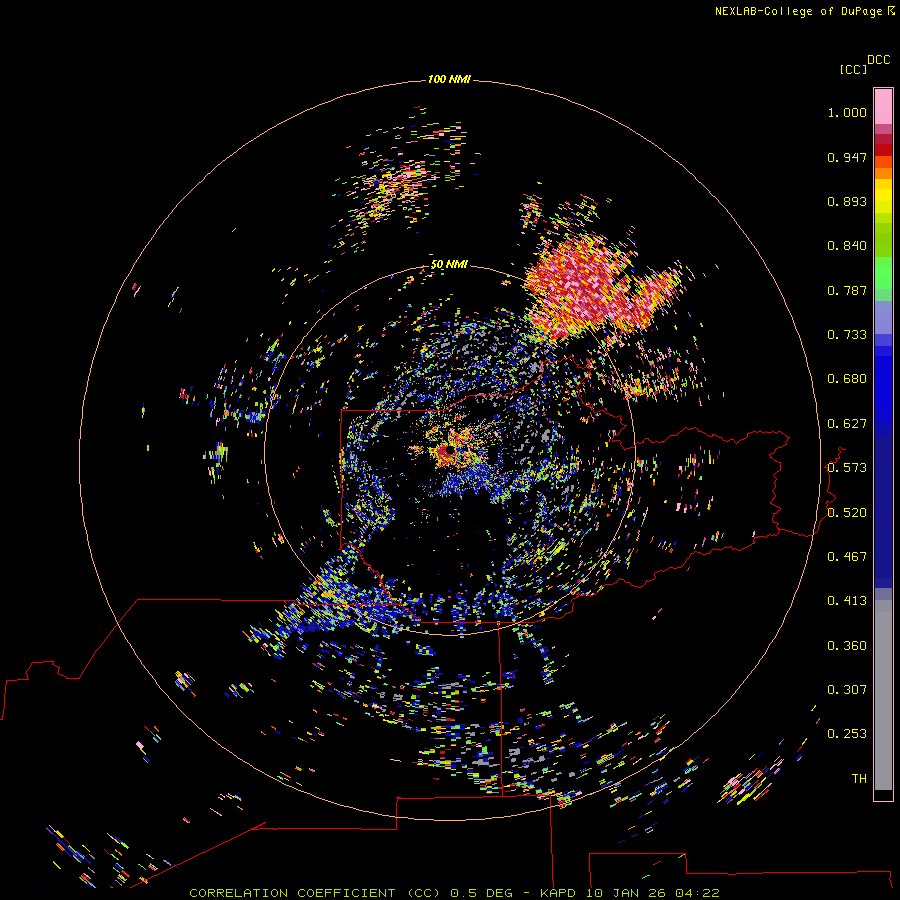The height and width of the screenshot is (900, 900).
Task: Click the 0.360 color scale value
Action: (x=847, y=646)
